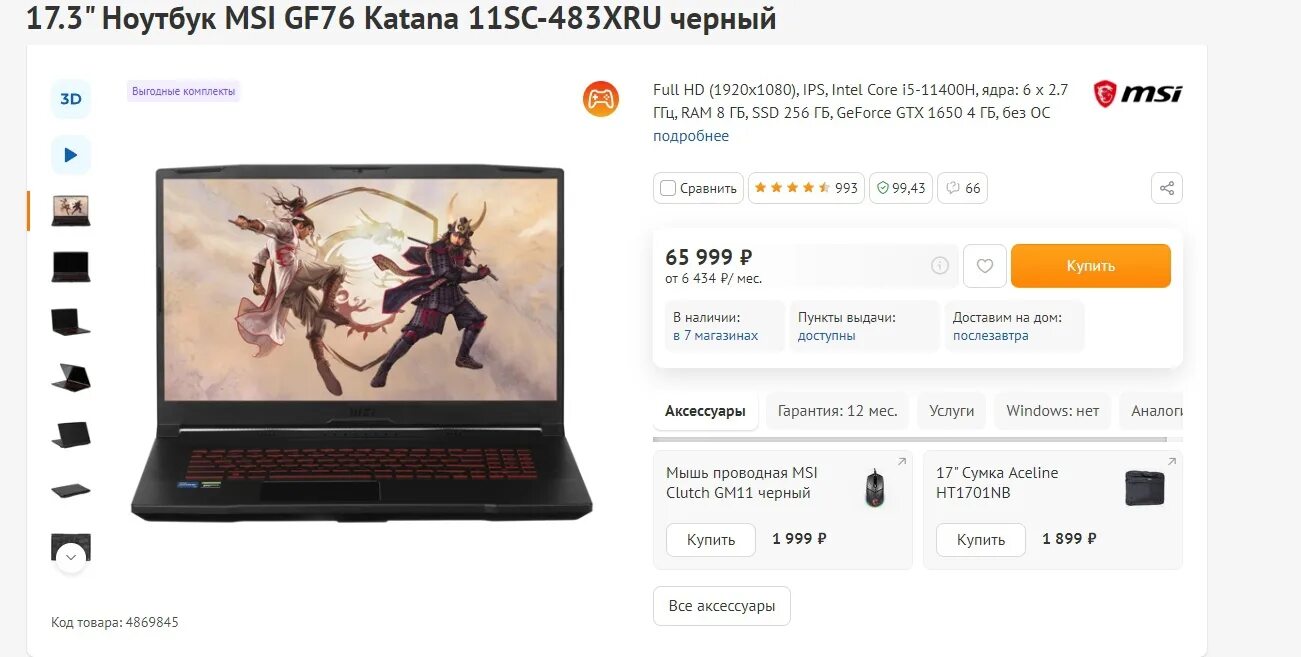Open the 66 comments icon
The image size is (1301, 657).
click(963, 188)
